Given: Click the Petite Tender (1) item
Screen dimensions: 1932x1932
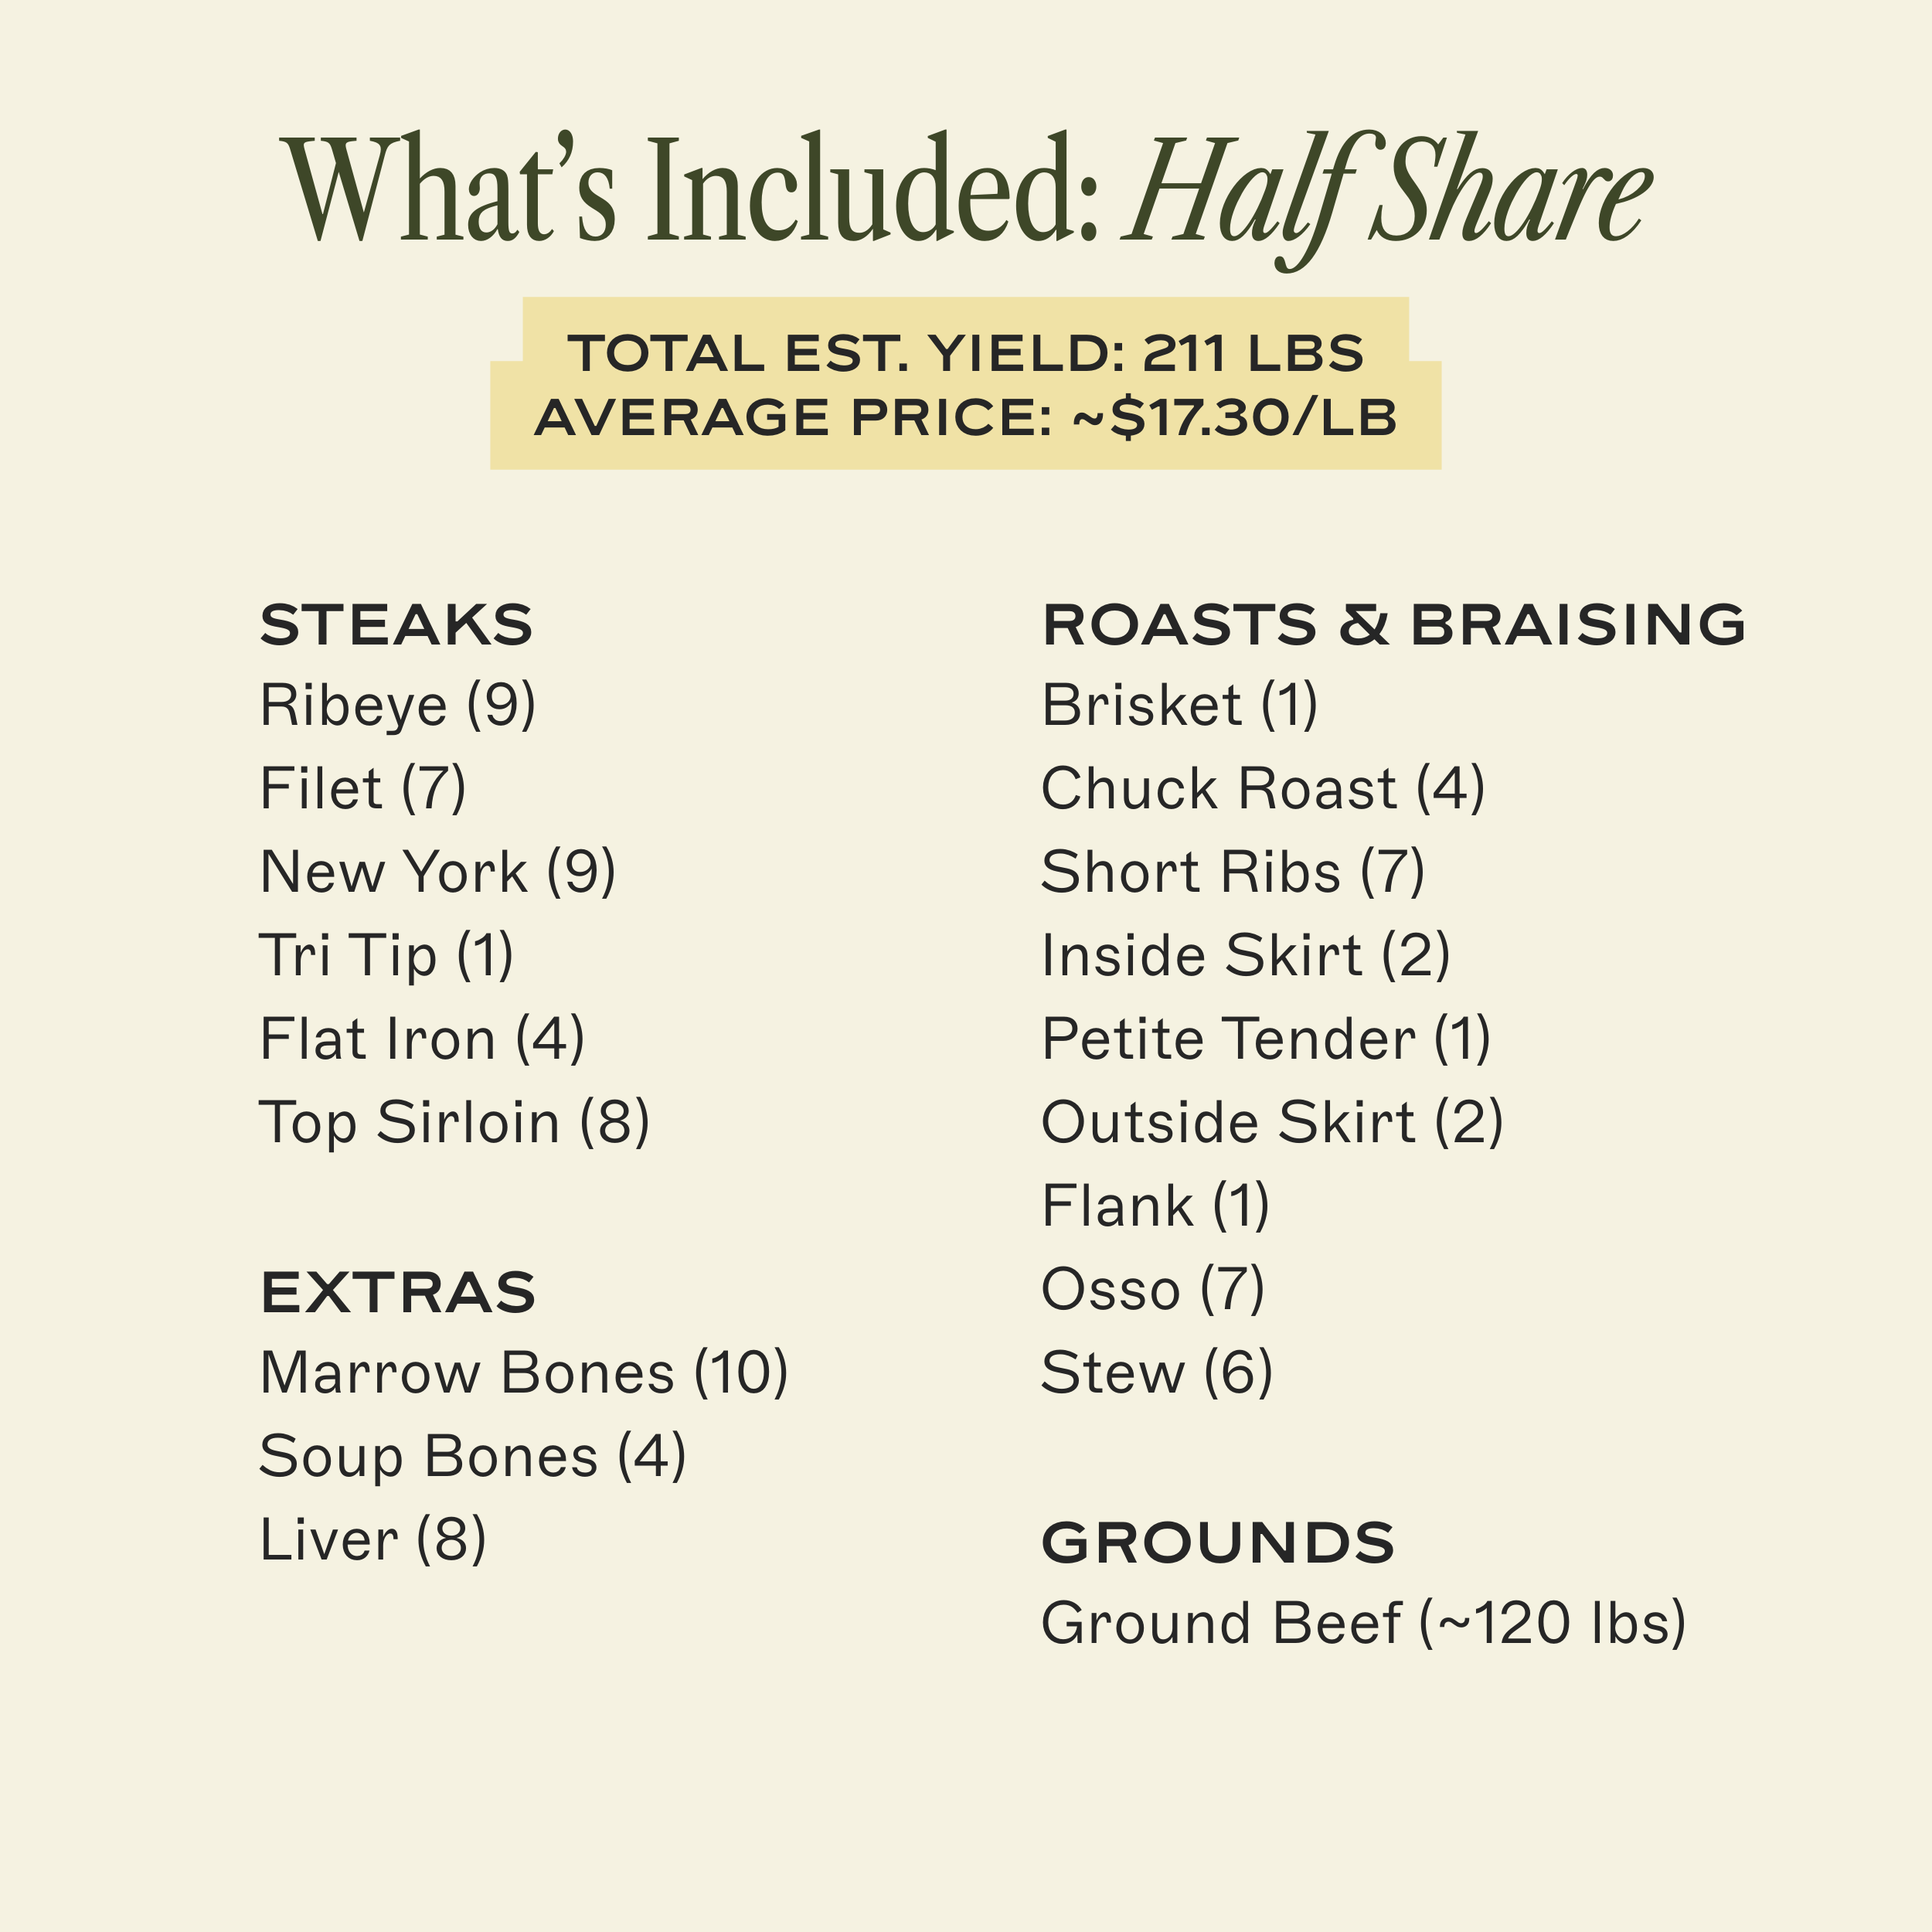Looking at the screenshot, I should click(x=1266, y=1038).
